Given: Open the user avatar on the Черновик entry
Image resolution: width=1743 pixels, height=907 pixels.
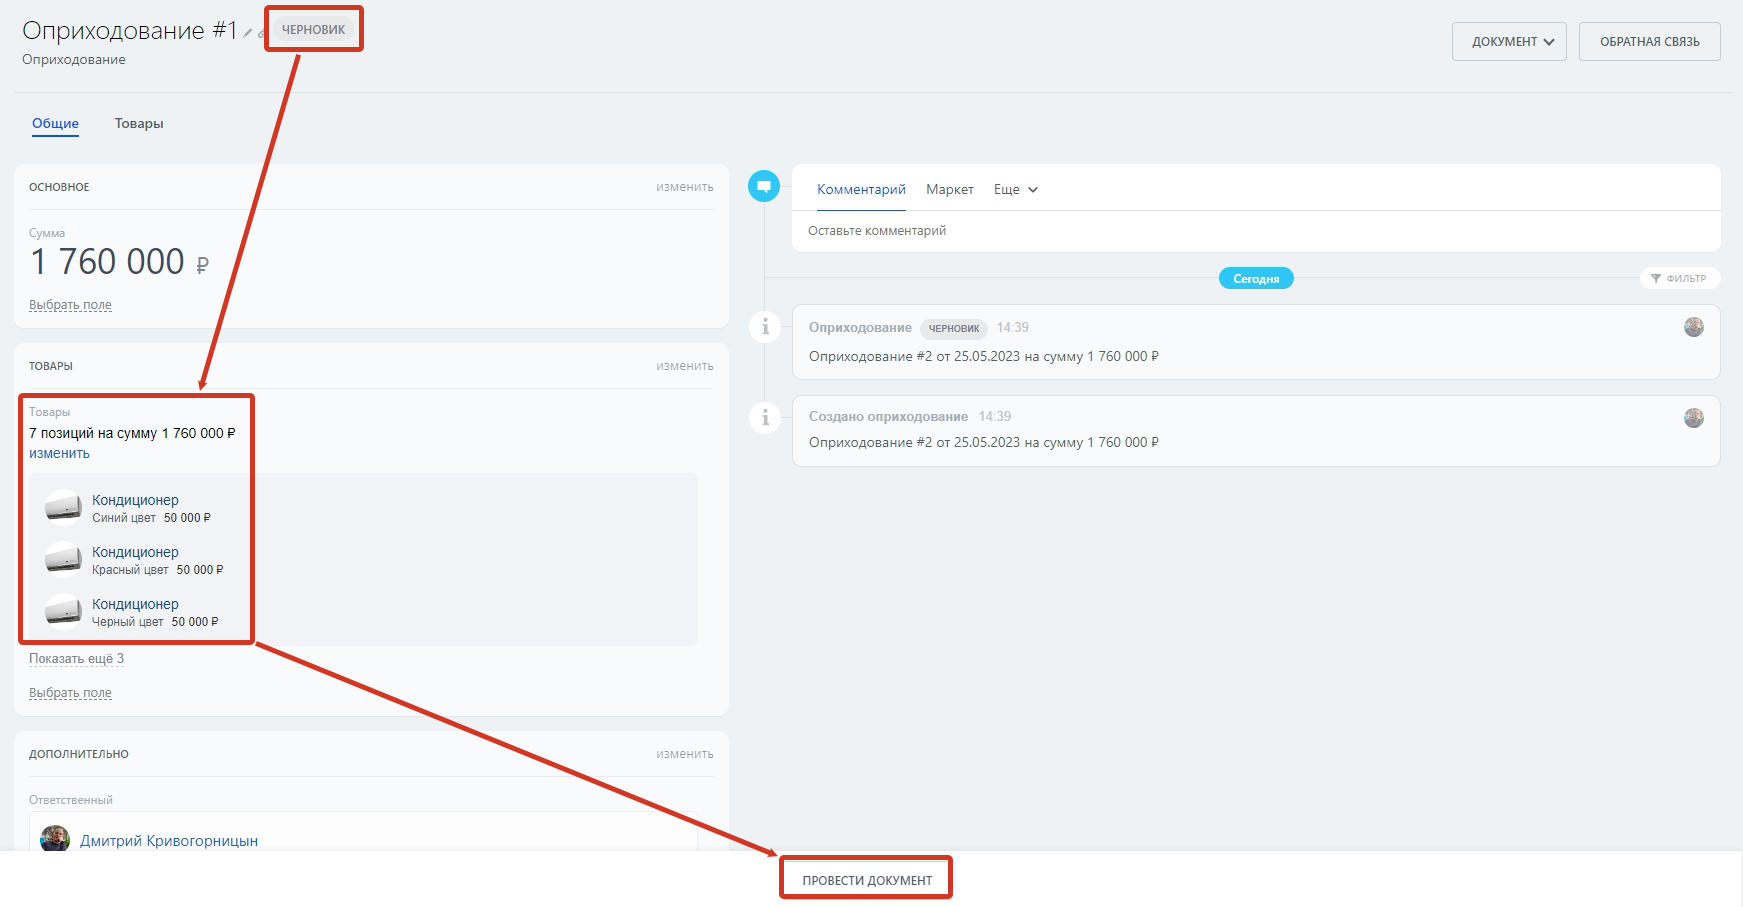Looking at the screenshot, I should 1693,327.
